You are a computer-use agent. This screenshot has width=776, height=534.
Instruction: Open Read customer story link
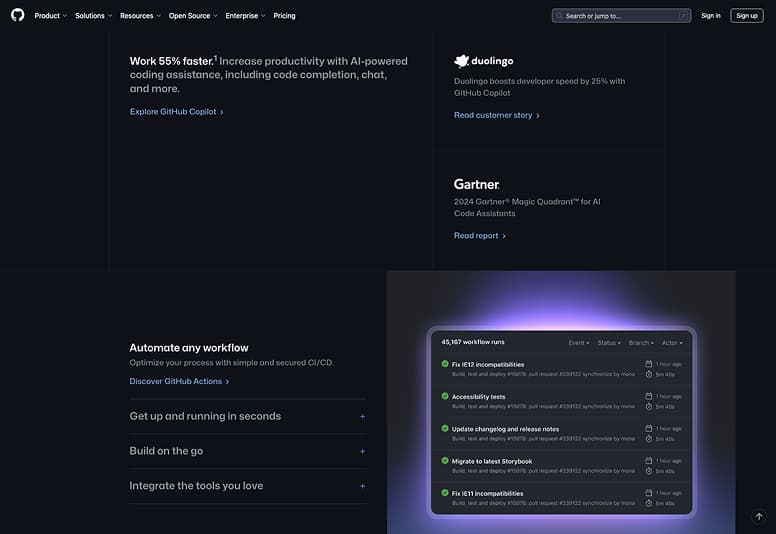click(x=497, y=115)
